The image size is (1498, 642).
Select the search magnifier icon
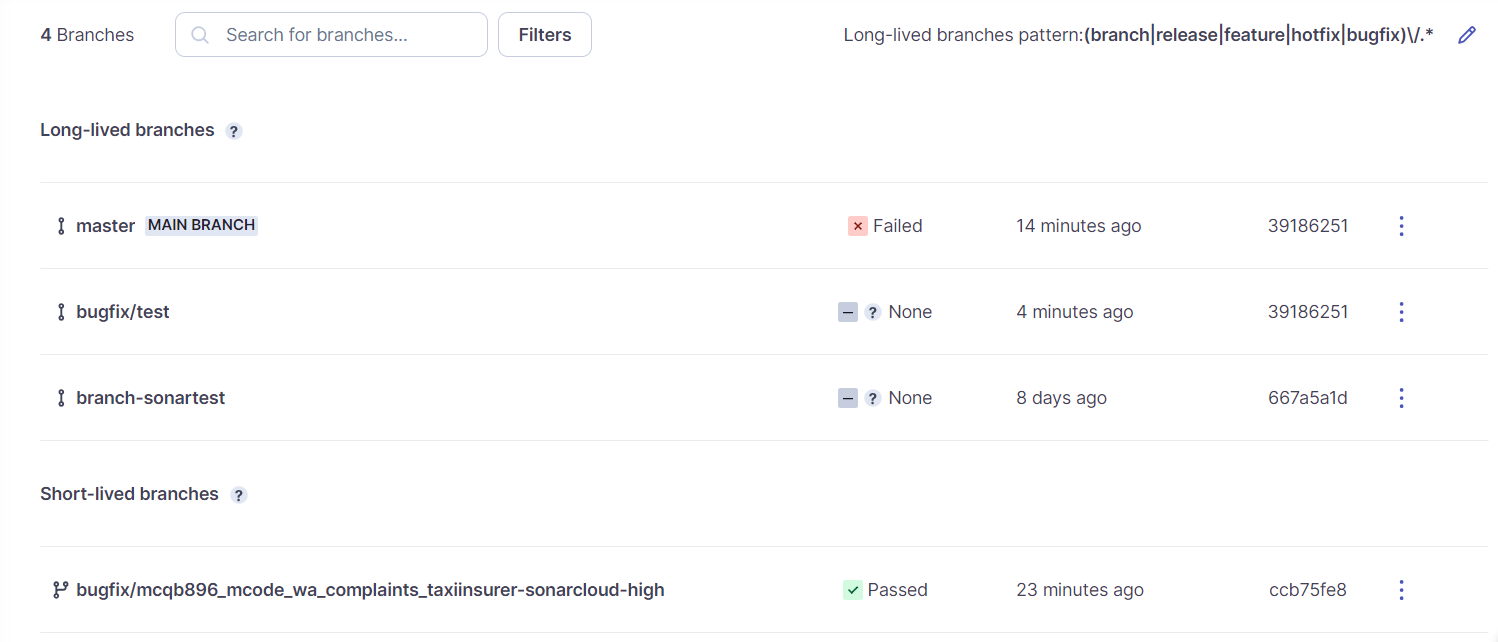(199, 34)
